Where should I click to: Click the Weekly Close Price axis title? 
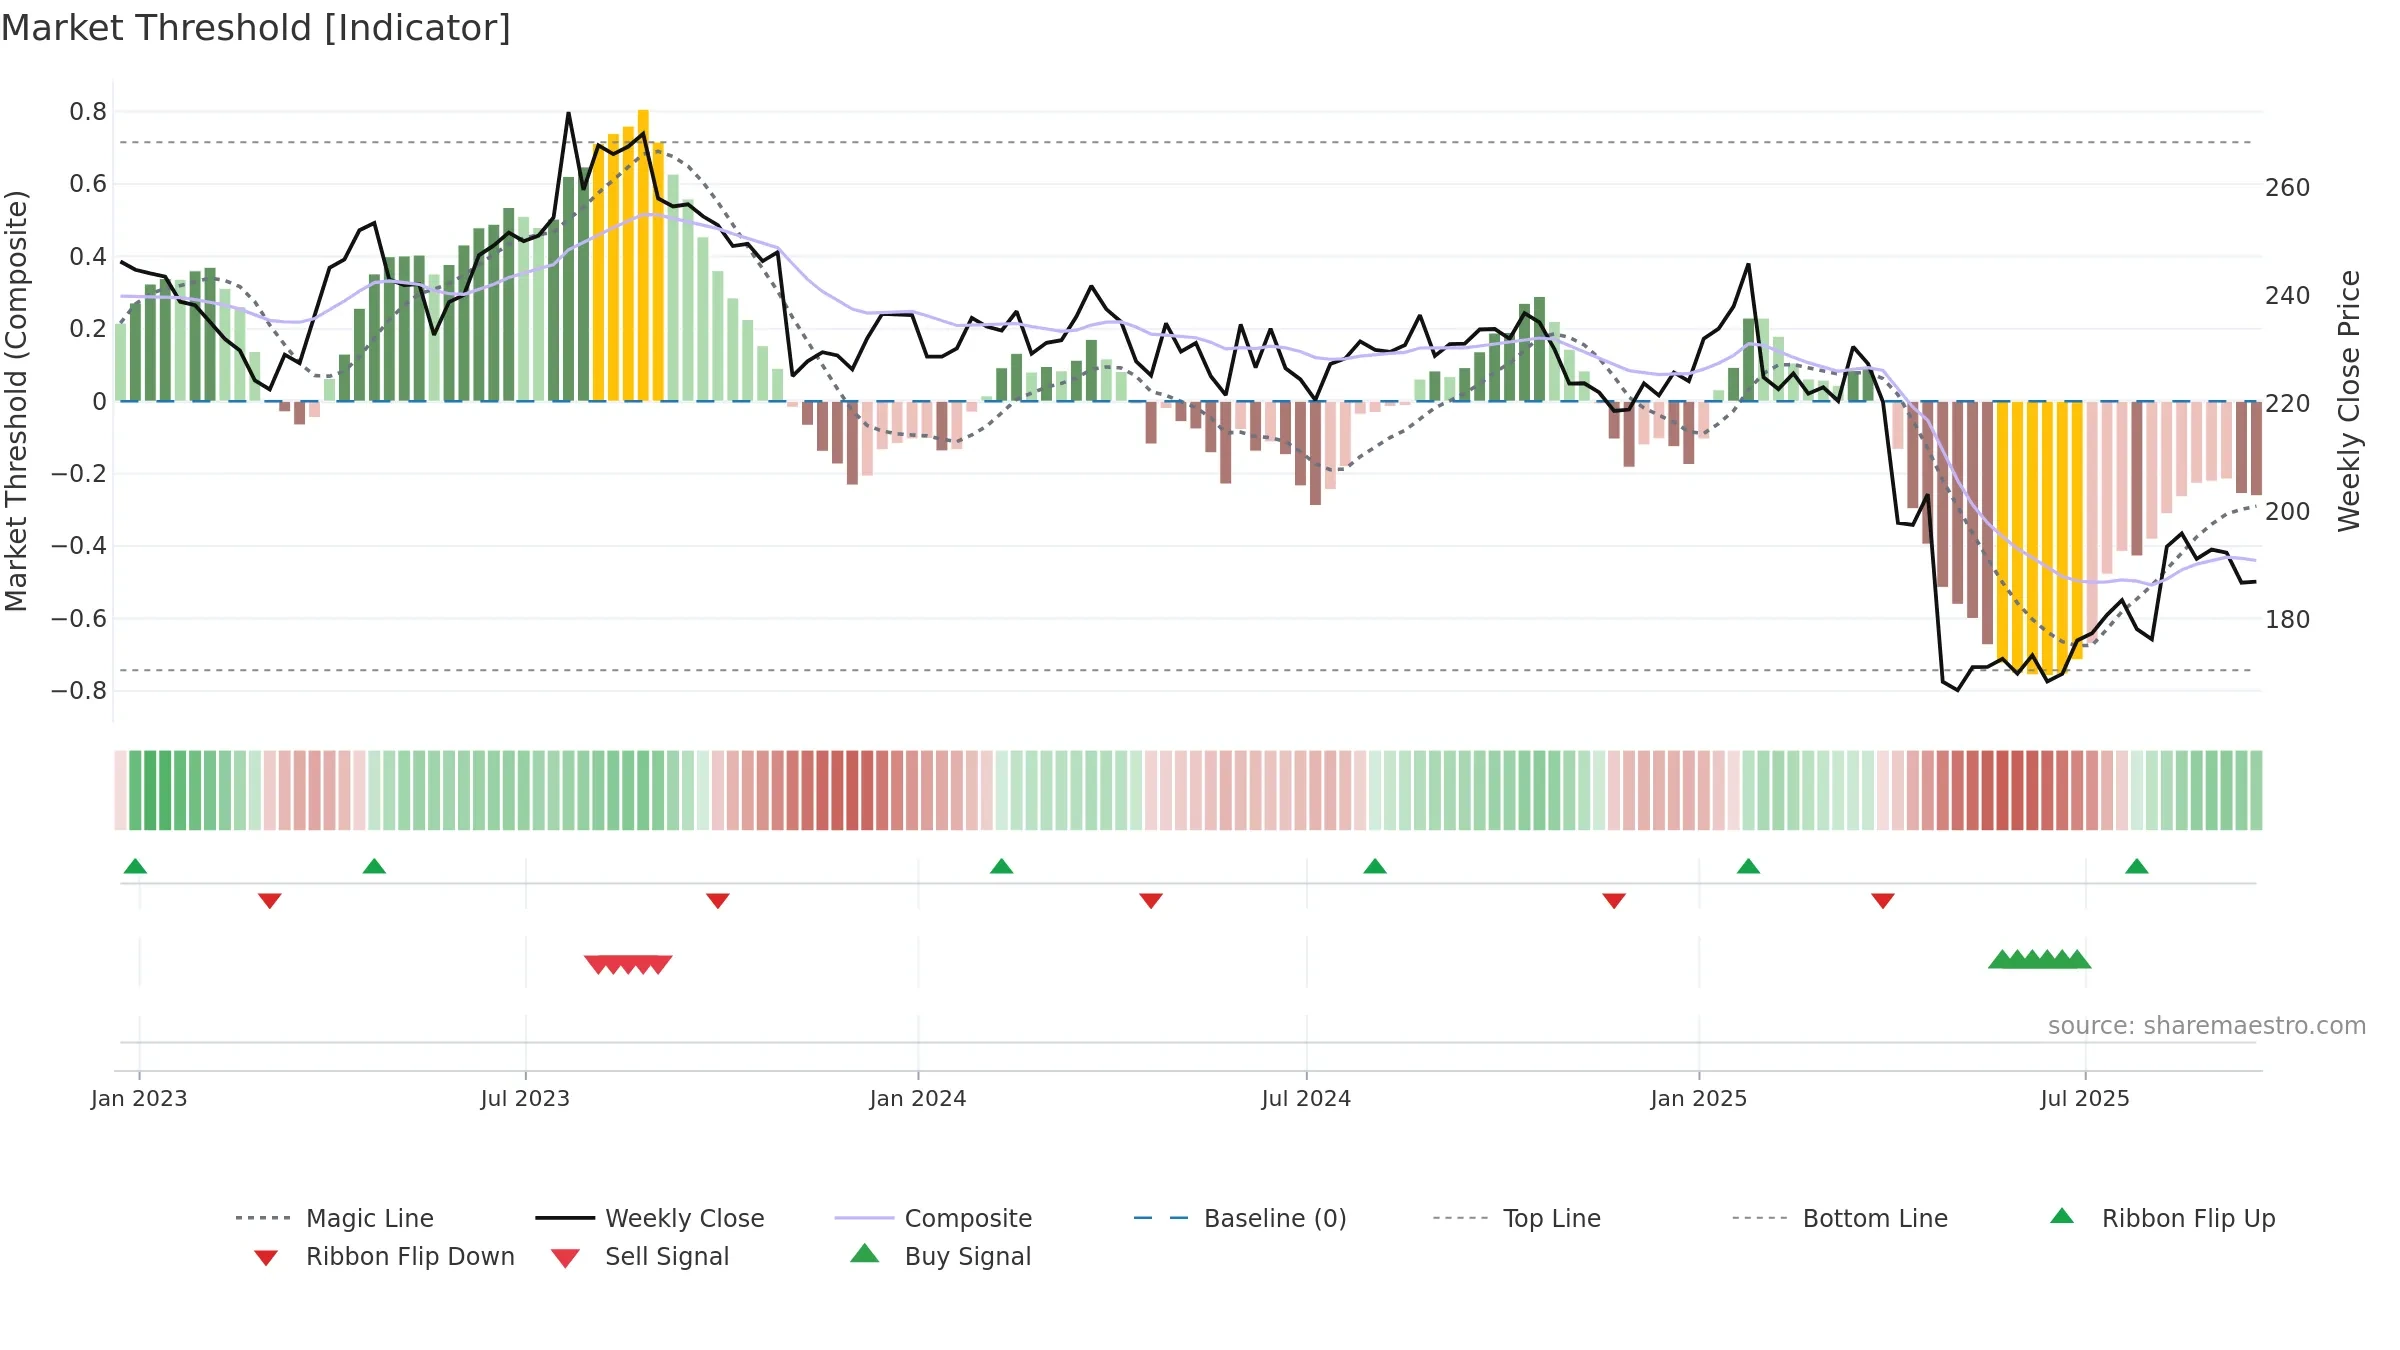tap(2349, 401)
